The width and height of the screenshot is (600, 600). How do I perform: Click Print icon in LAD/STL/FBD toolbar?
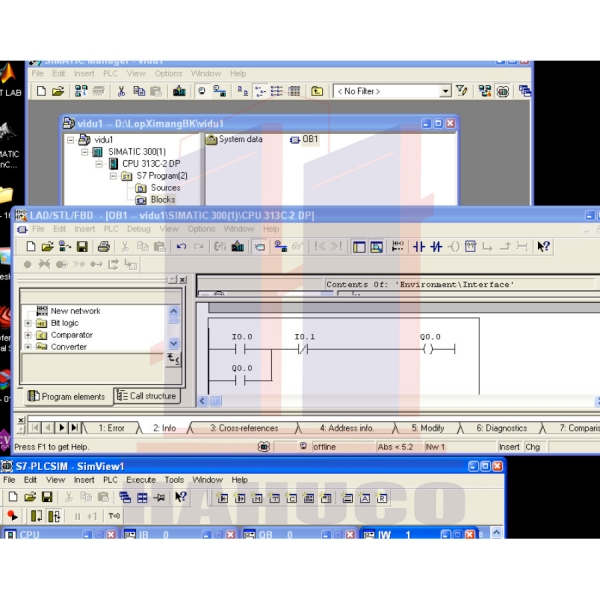point(103,246)
